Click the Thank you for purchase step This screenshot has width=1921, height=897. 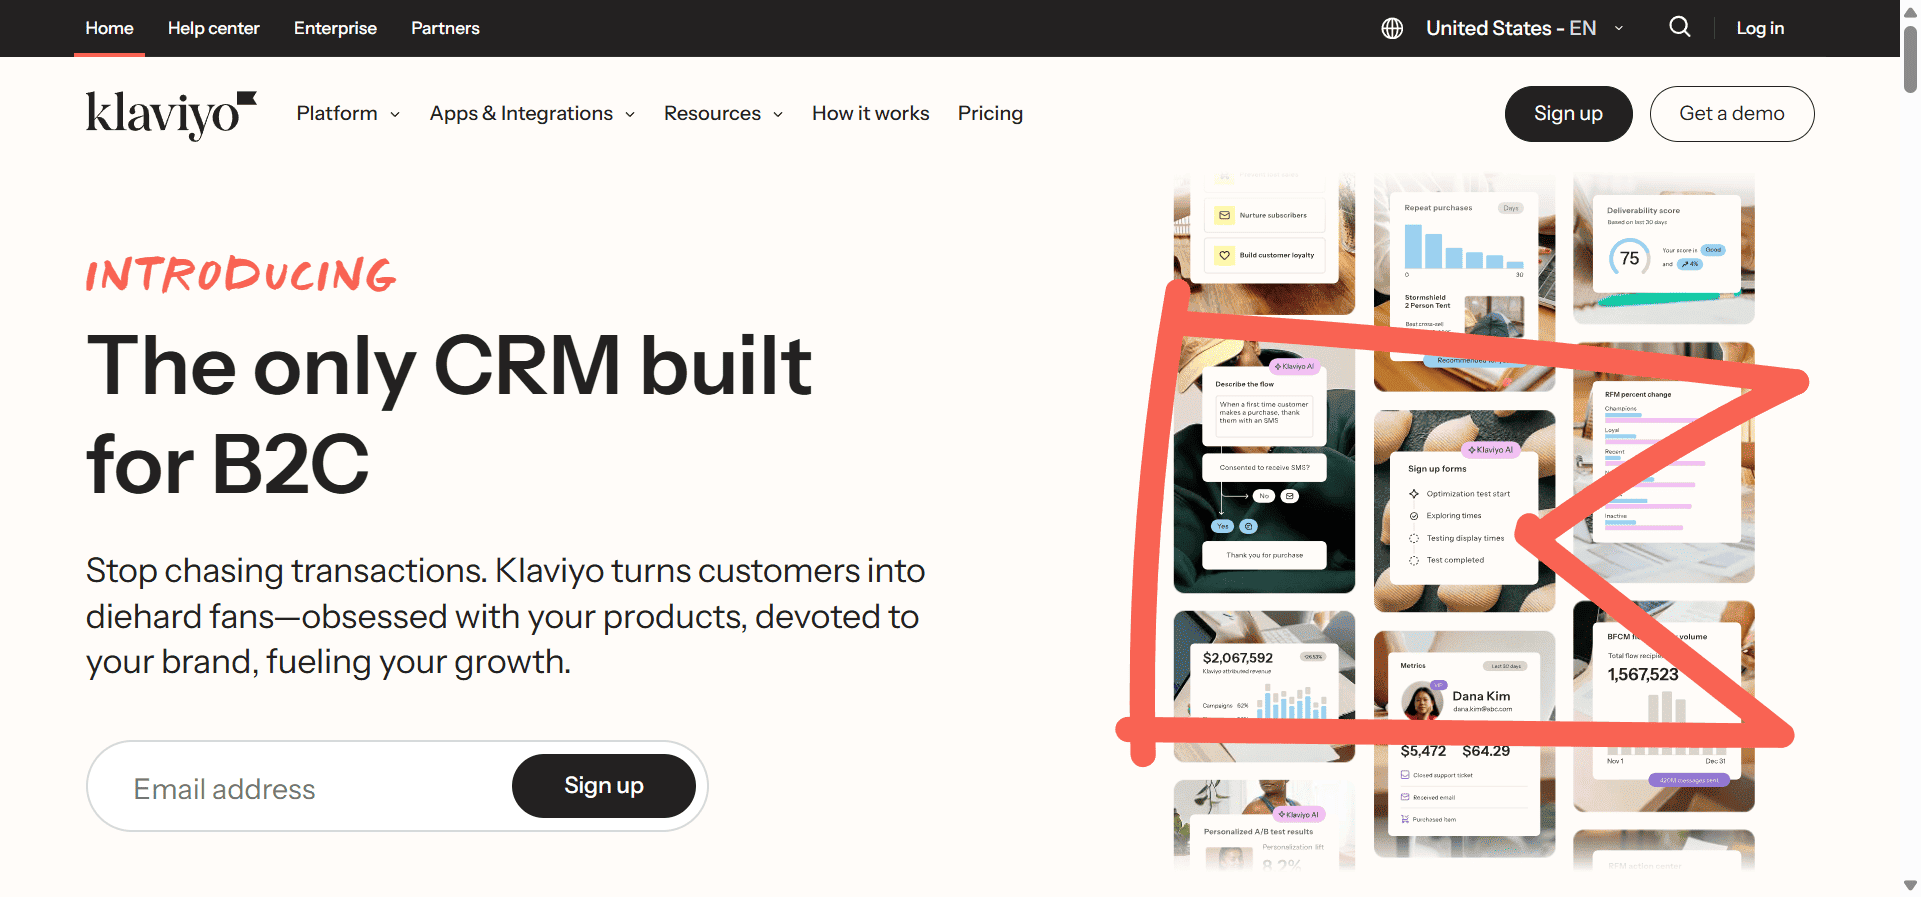coord(1264,555)
